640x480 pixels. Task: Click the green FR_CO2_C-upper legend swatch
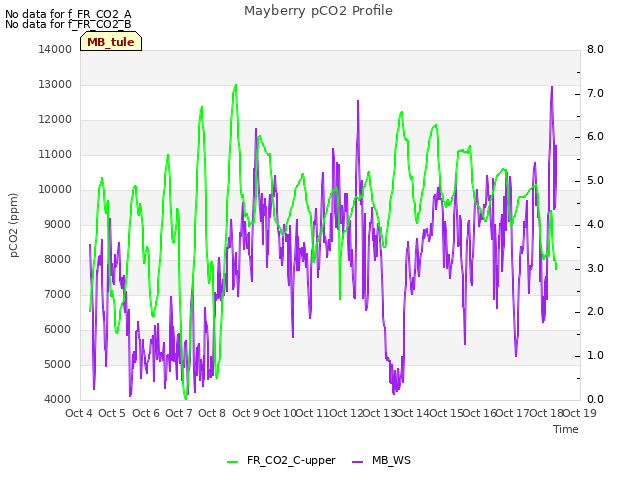pos(232,462)
